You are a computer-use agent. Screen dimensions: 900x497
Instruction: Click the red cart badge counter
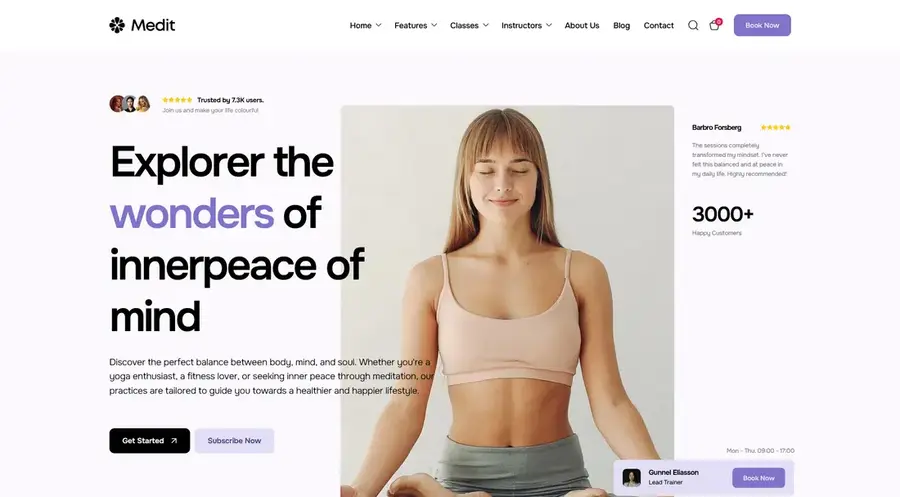719,22
